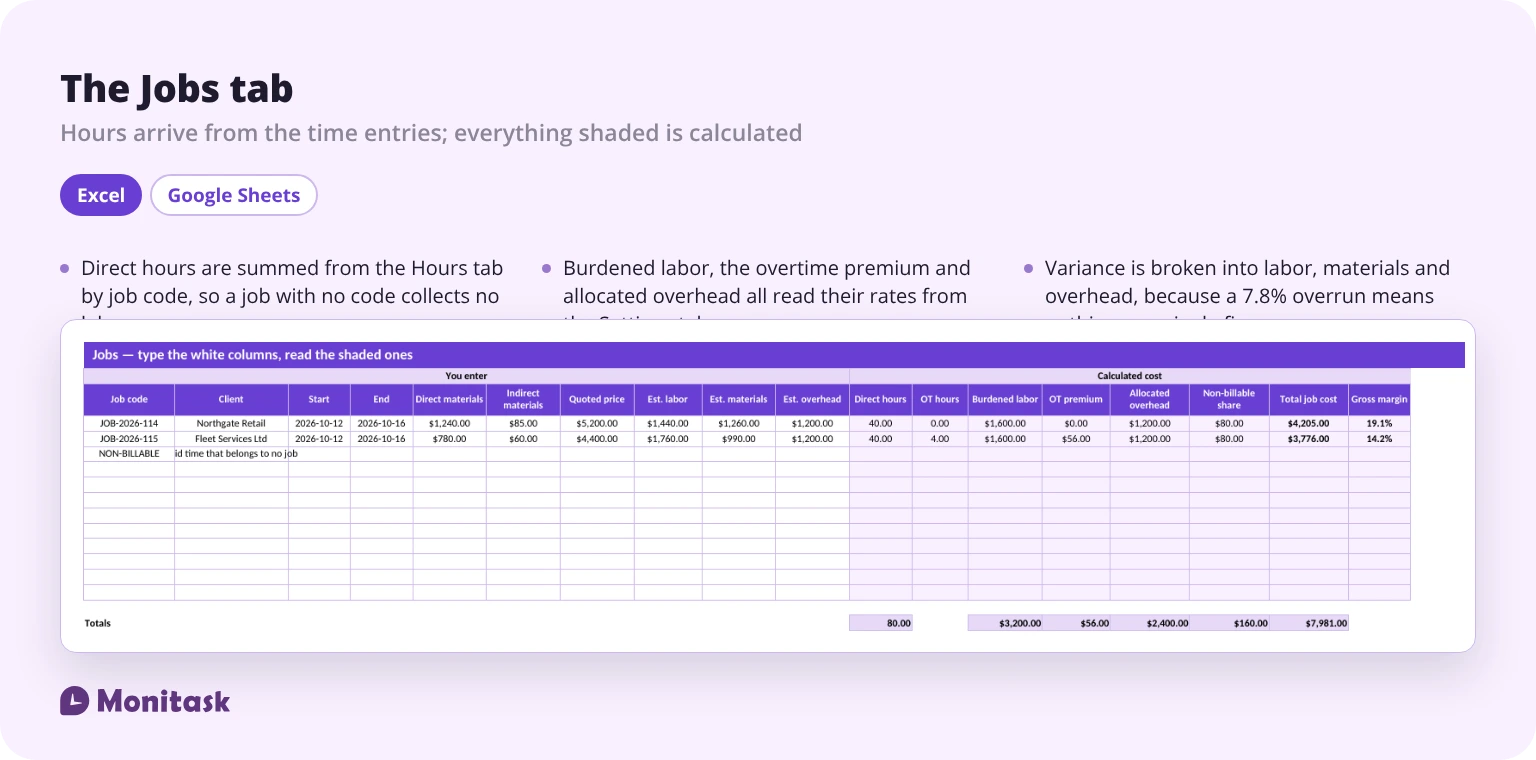The height and width of the screenshot is (760, 1536).
Task: Click the $85.00 indirect materials cell
Action: (523, 423)
